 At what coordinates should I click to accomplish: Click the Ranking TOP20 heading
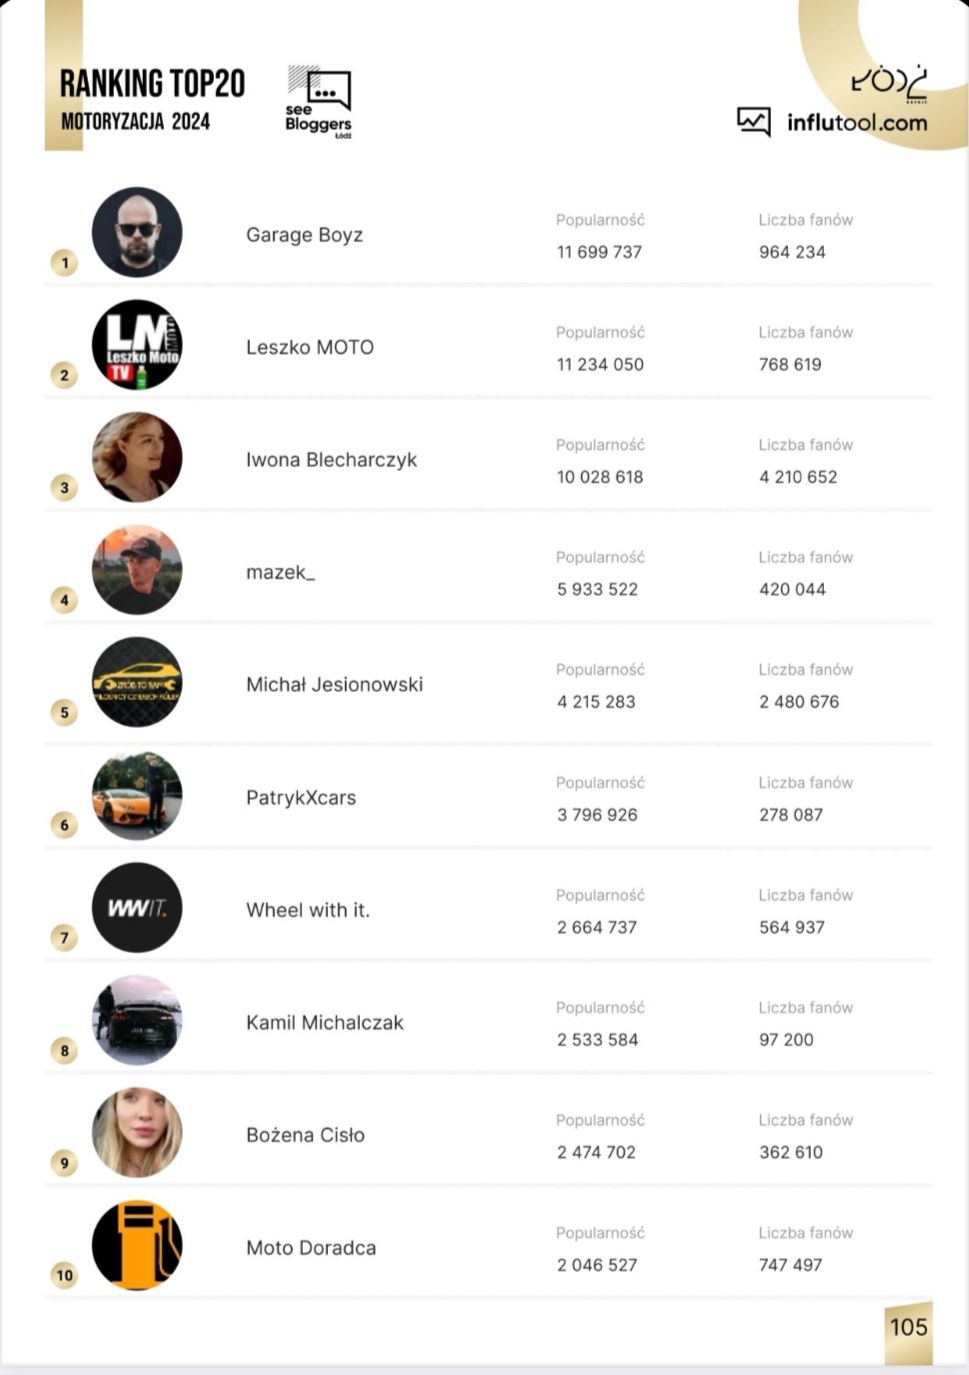coord(152,84)
